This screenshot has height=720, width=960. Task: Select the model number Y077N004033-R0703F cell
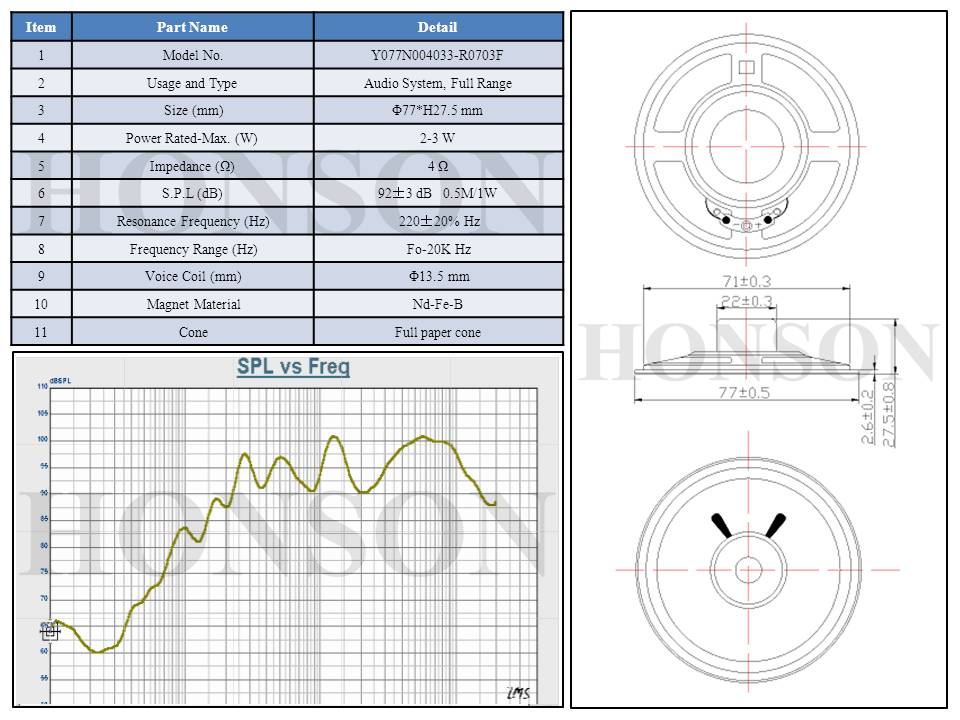tap(437, 55)
